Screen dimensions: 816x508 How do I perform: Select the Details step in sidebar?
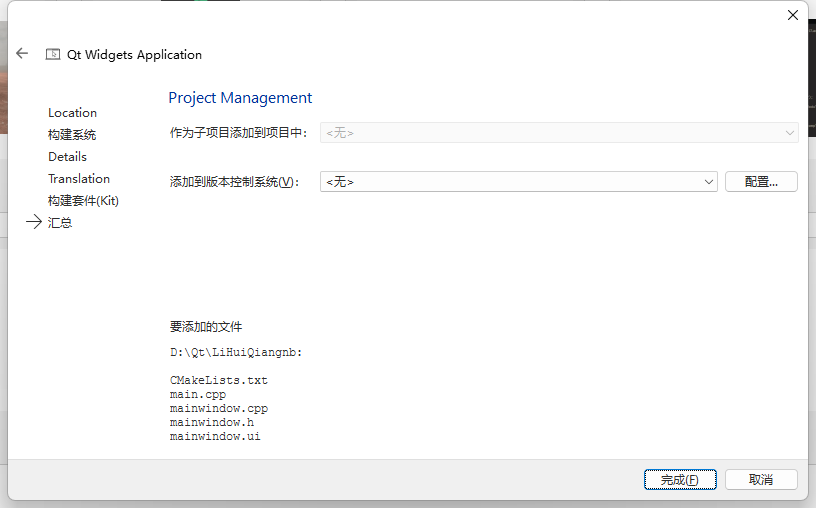(67, 157)
